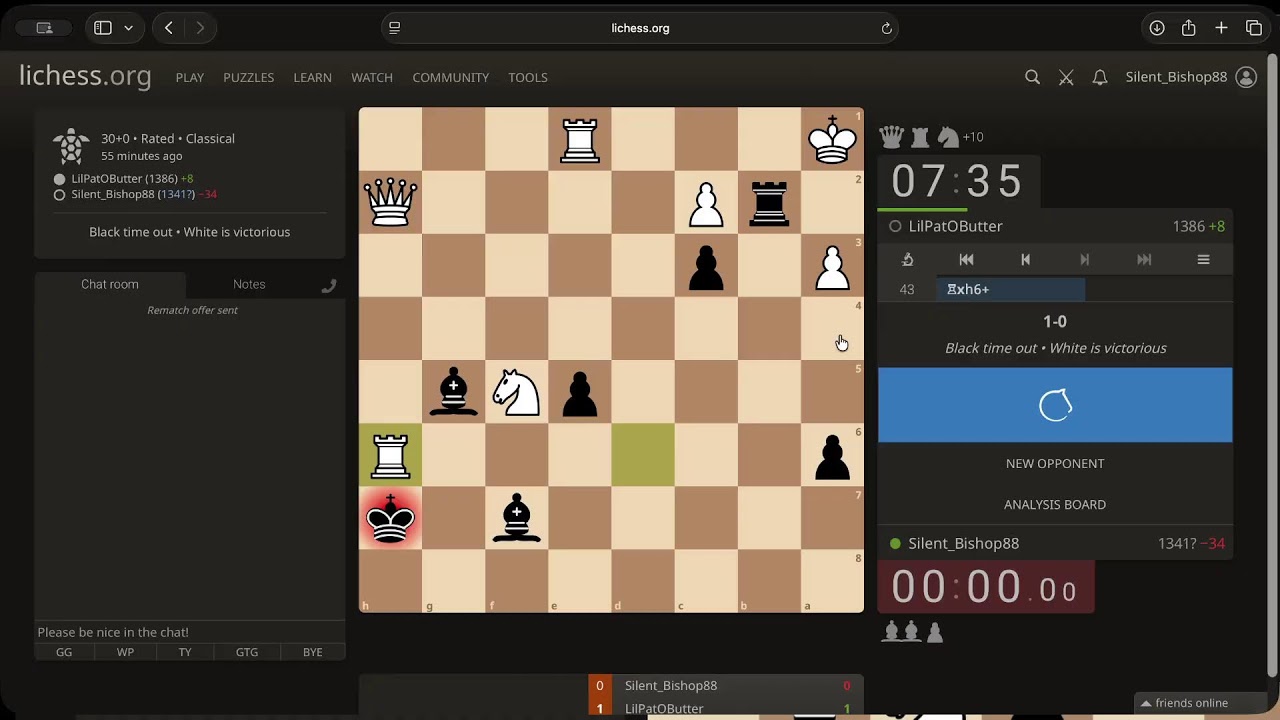Show the tab overview icon
Image resolution: width=1280 pixels, height=720 pixels.
[1254, 28]
